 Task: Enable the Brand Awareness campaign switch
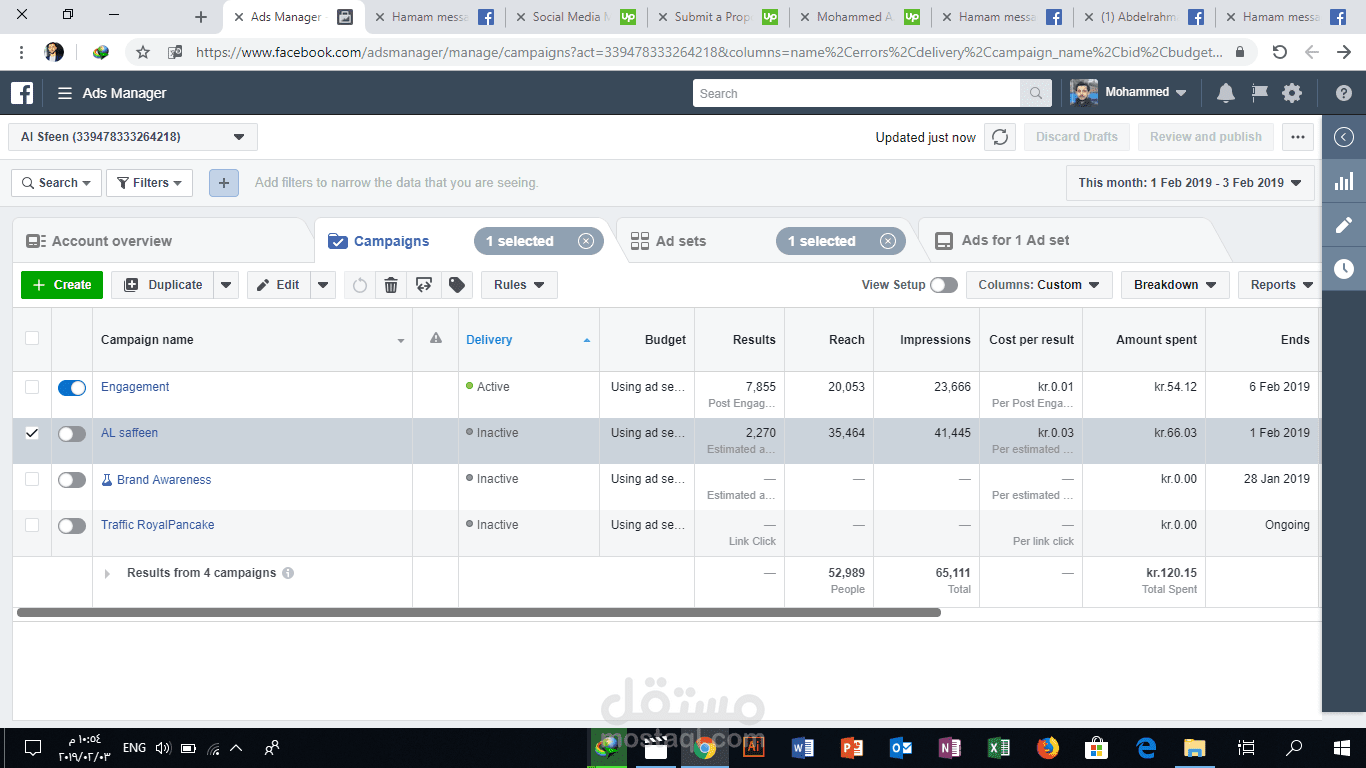(x=72, y=480)
